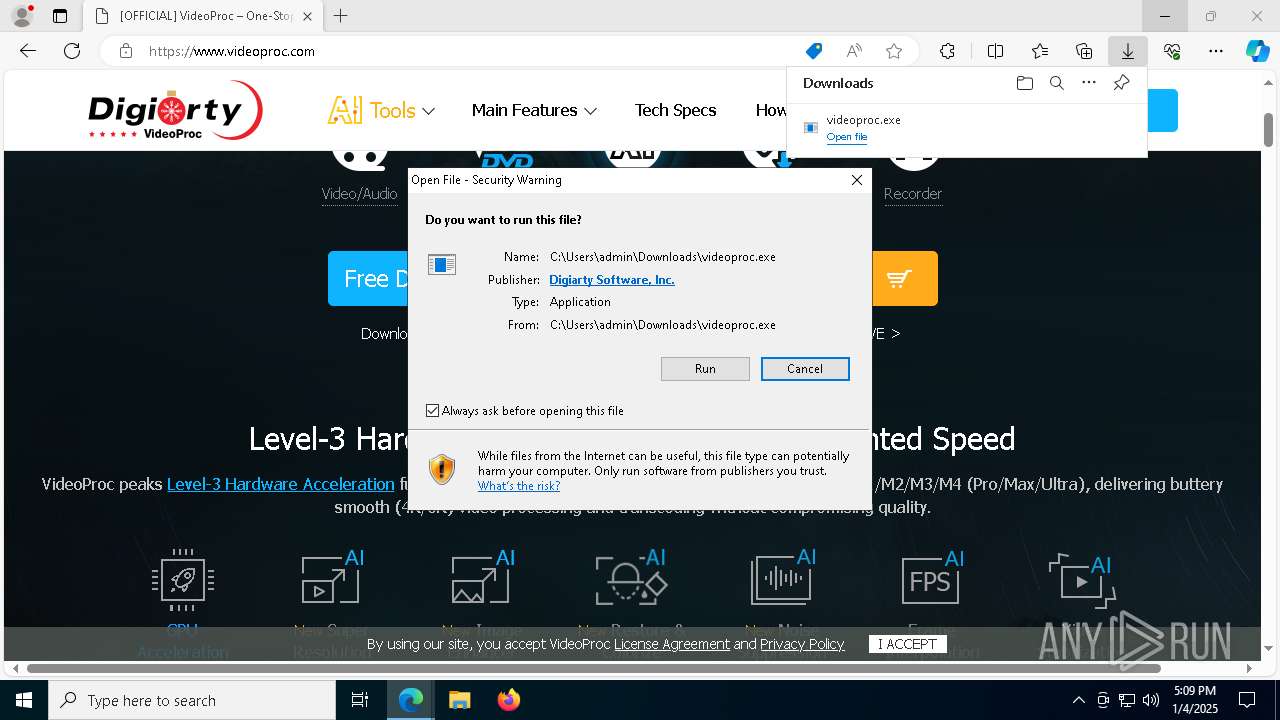Click Run in security warning dialog
The image size is (1280, 720).
pos(705,369)
